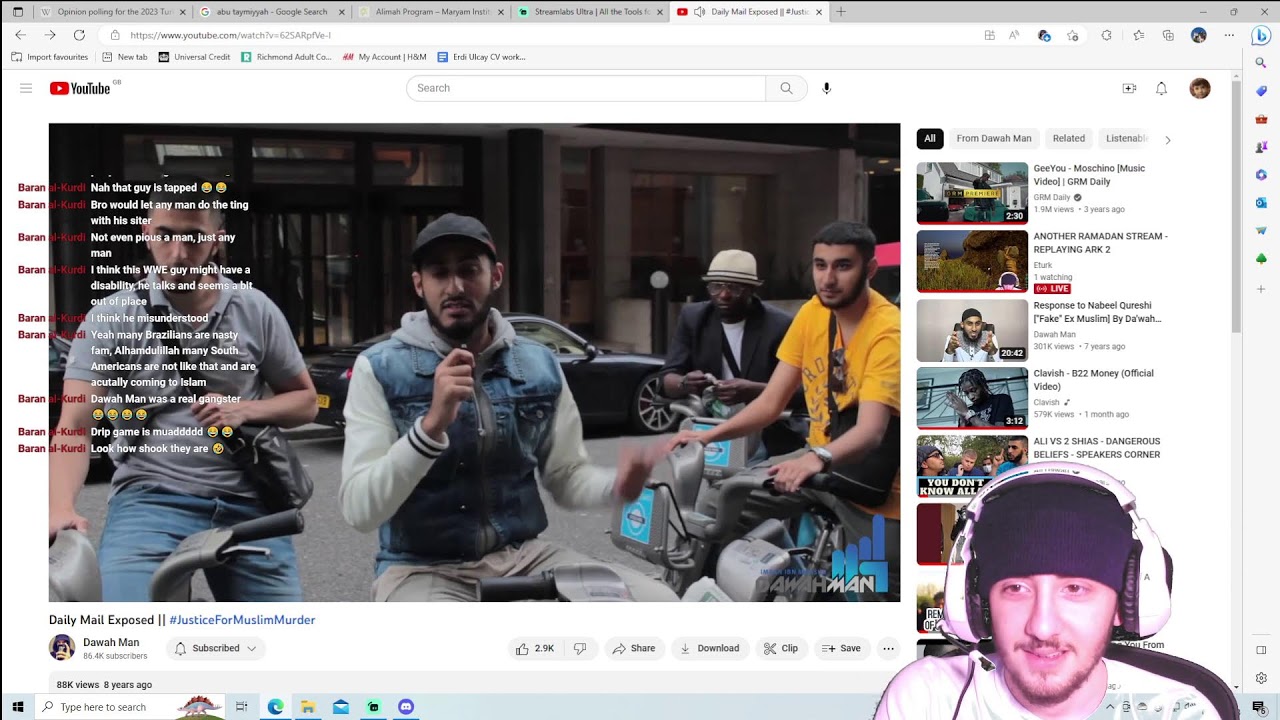1280x720 pixels.
Task: Show more filter chips with right chevron
Action: pos(1167,139)
